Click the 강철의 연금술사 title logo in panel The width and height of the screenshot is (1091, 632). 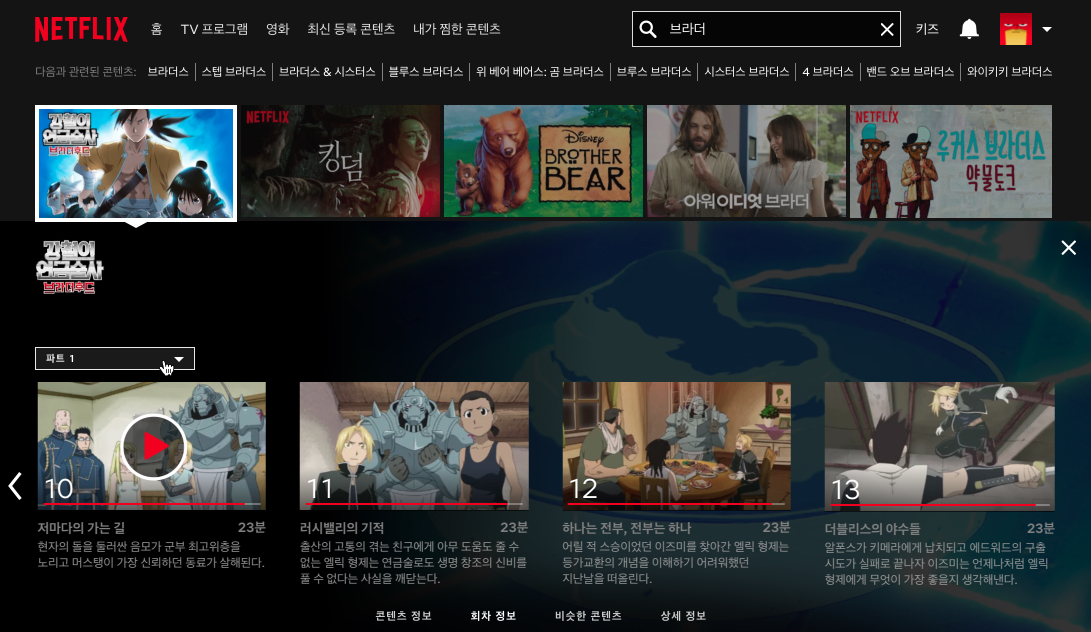[70, 267]
